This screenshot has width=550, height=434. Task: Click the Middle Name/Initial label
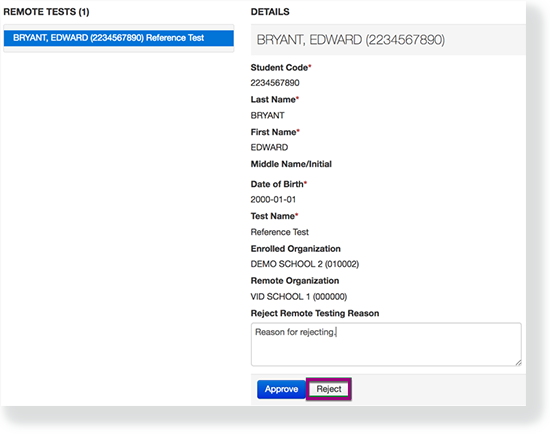(291, 164)
